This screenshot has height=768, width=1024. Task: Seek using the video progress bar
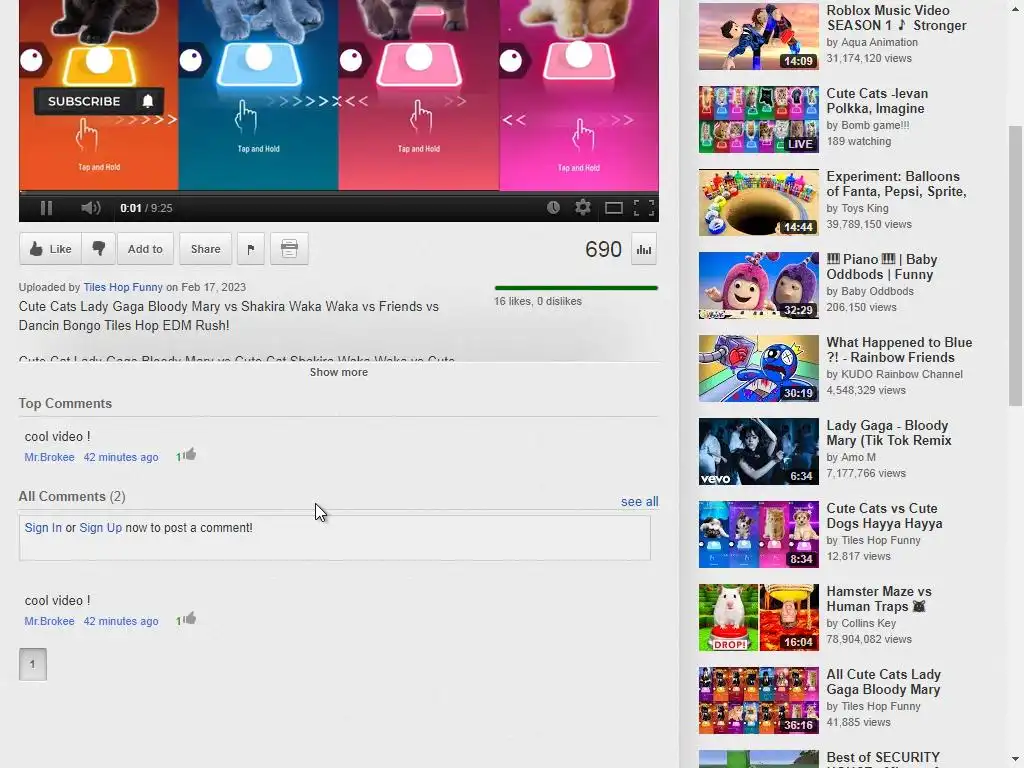(x=338, y=193)
